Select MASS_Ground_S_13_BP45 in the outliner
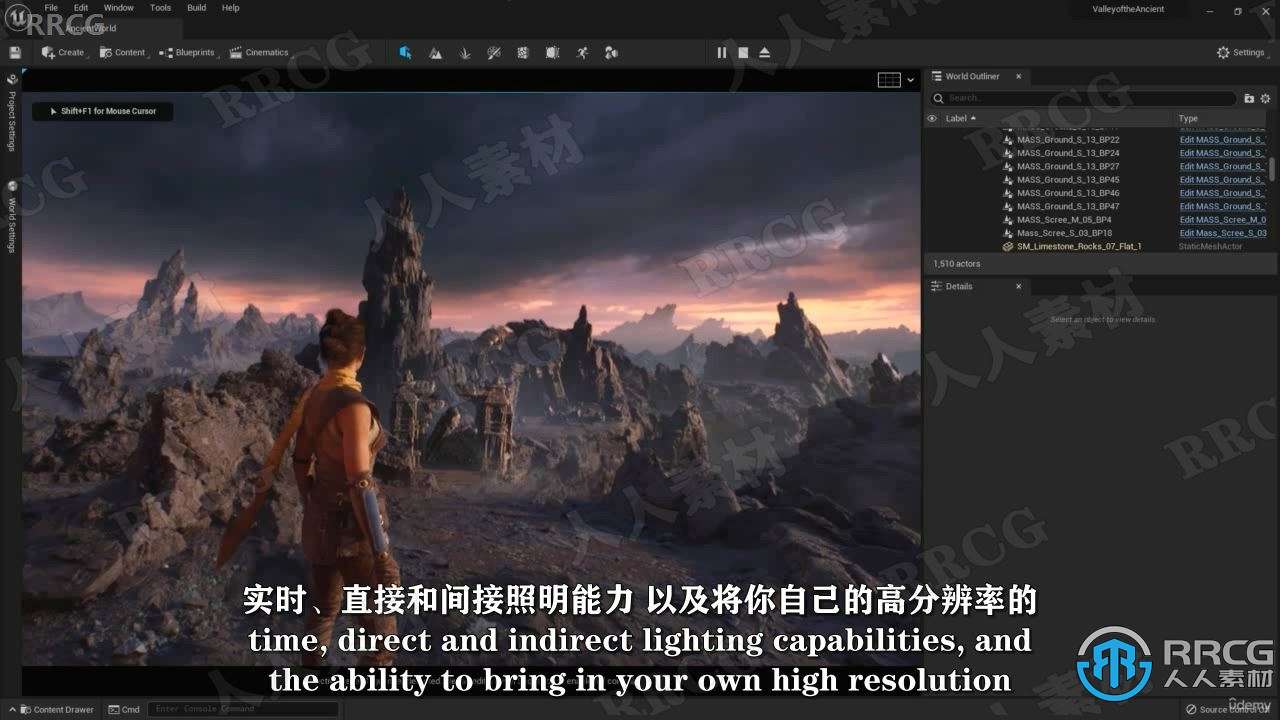The image size is (1280, 720). coord(1068,180)
